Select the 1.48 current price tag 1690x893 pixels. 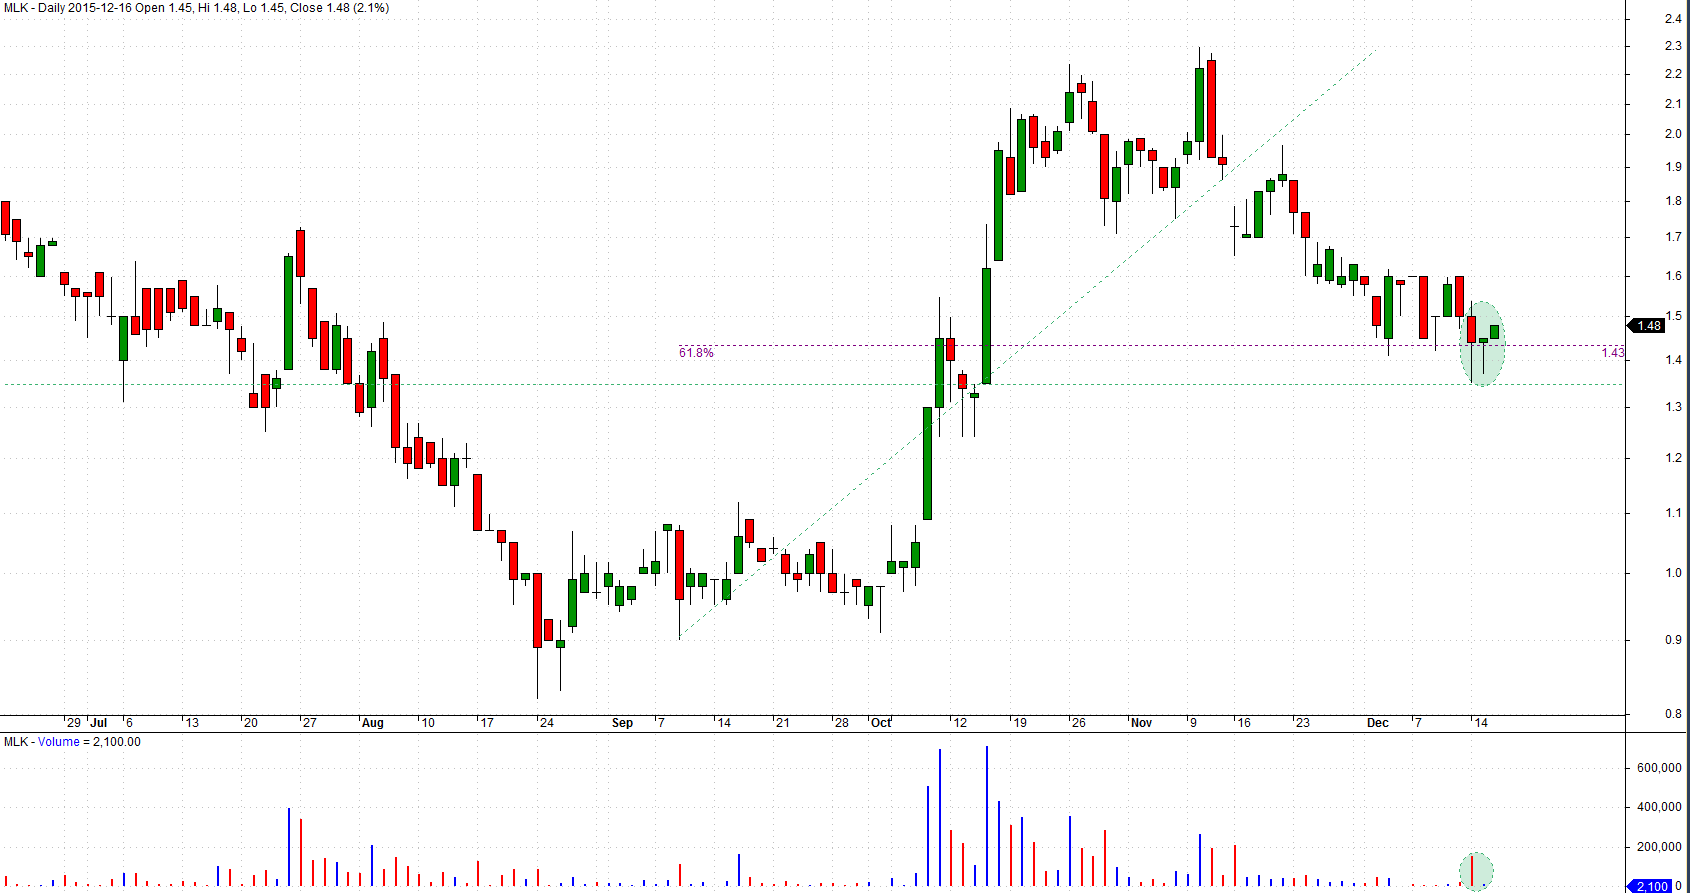[1647, 326]
